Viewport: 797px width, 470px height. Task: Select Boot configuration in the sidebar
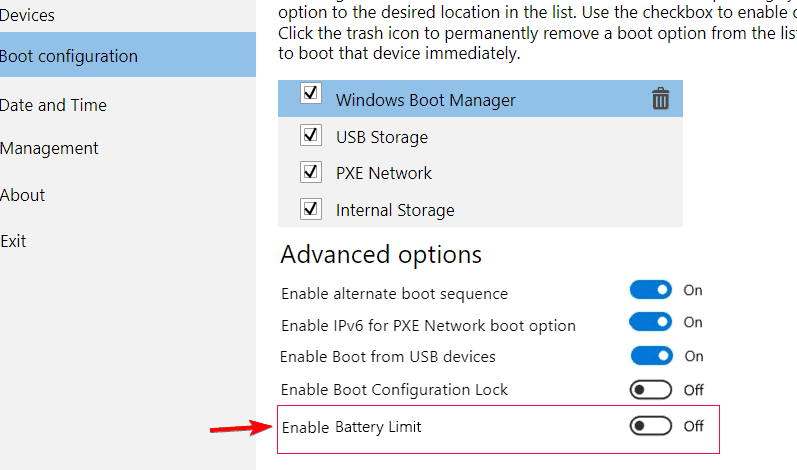coord(70,56)
